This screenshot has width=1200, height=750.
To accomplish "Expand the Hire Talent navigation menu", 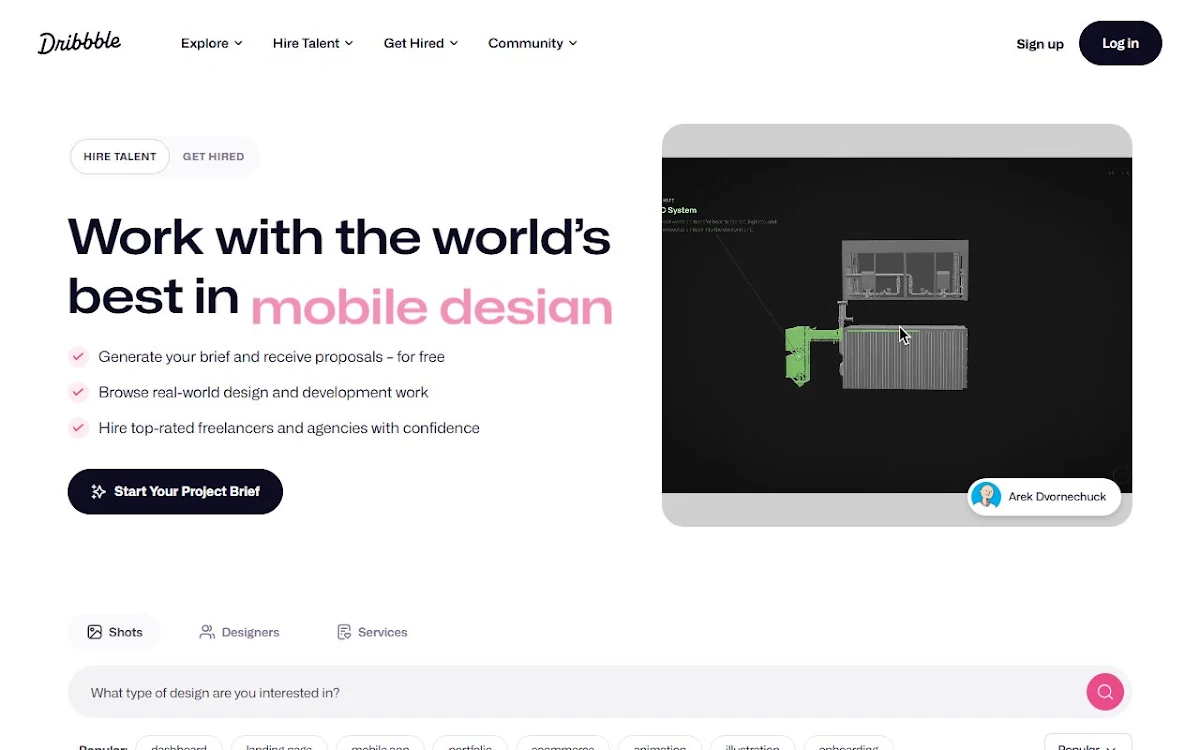I will click(313, 43).
